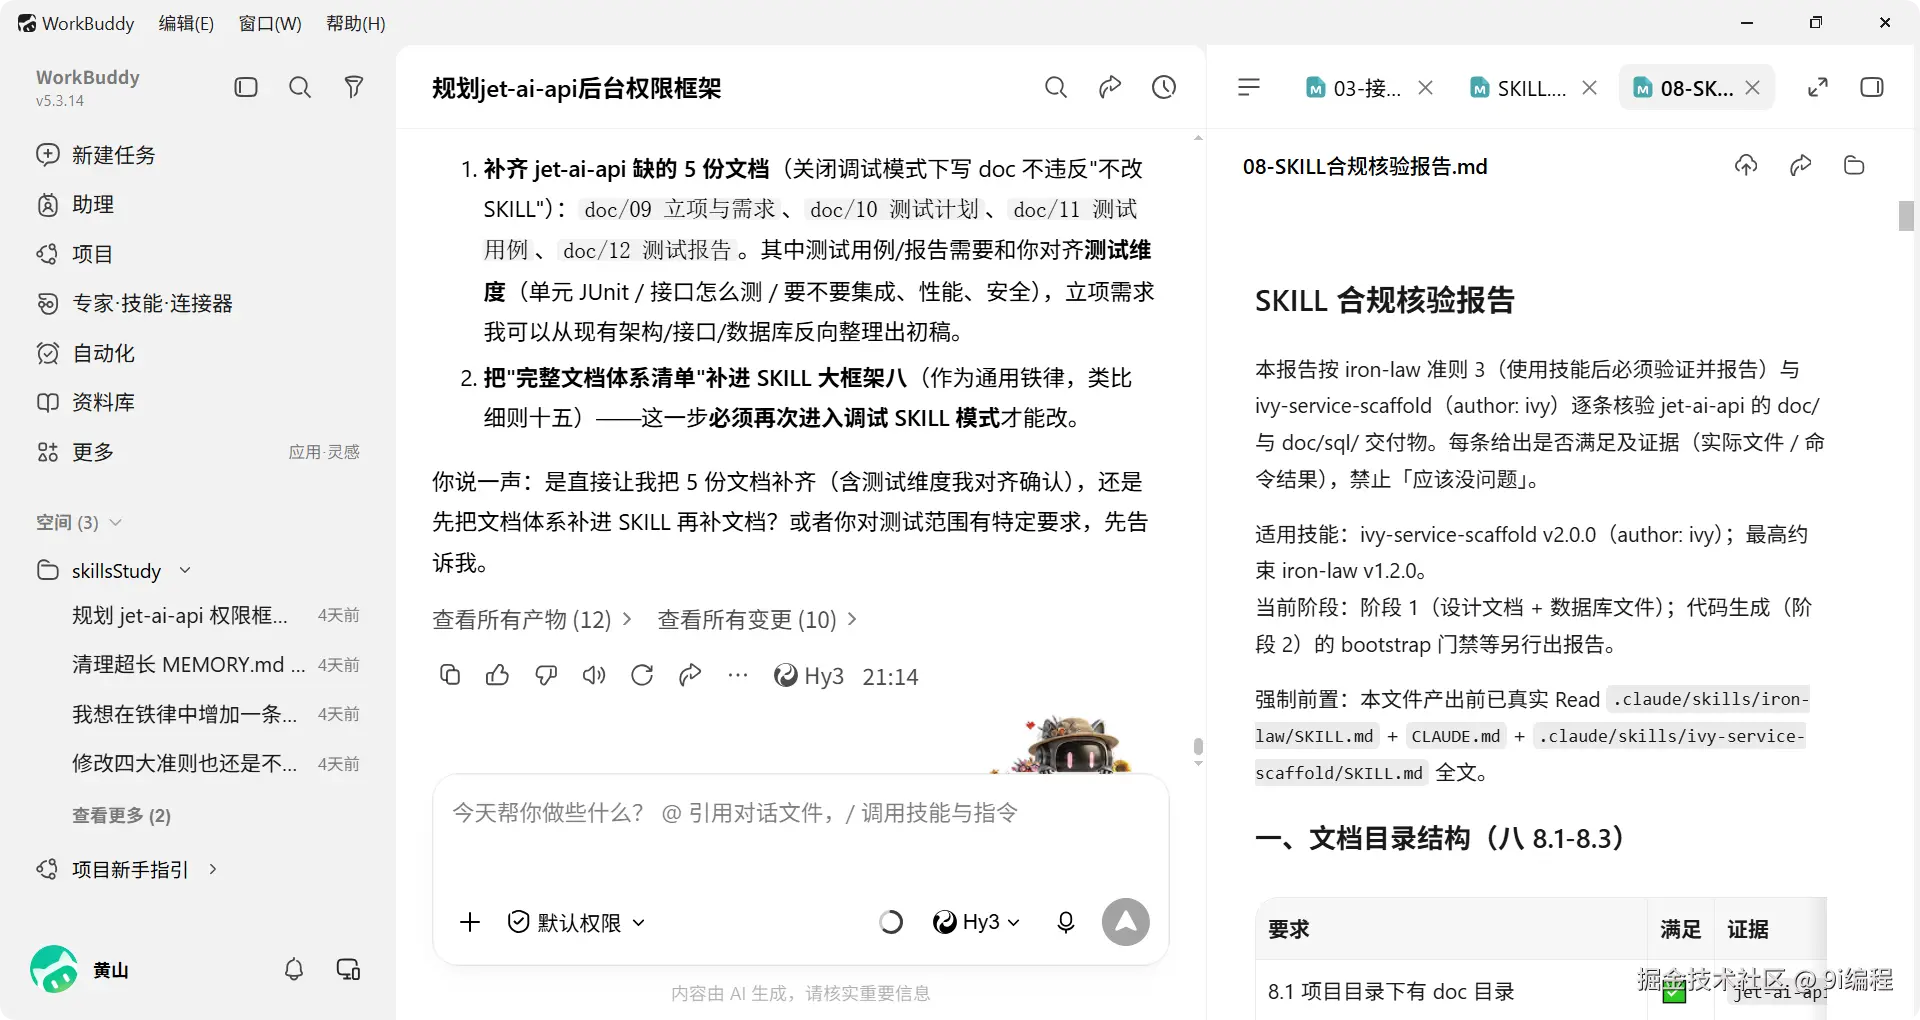Image resolution: width=1920 pixels, height=1020 pixels.
Task: Open 编辑(E) menu
Action: coord(186,23)
